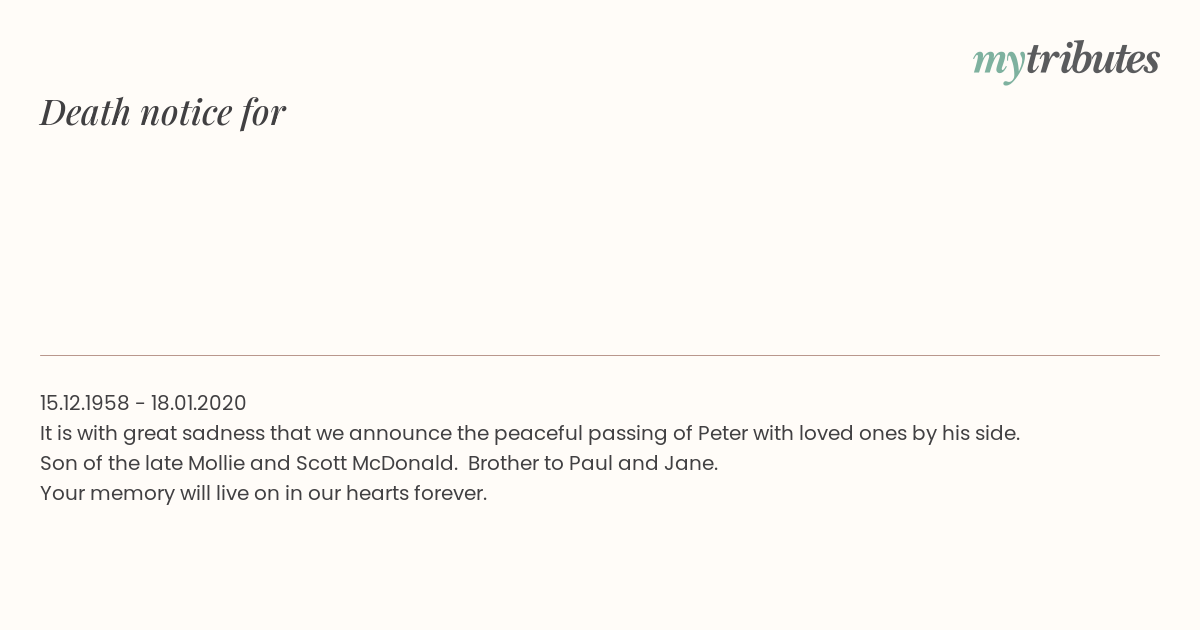Click the horizontal divider line

click(600, 355)
